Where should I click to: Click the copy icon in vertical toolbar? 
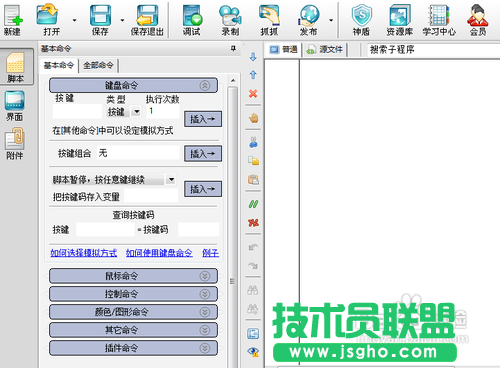[253, 161]
